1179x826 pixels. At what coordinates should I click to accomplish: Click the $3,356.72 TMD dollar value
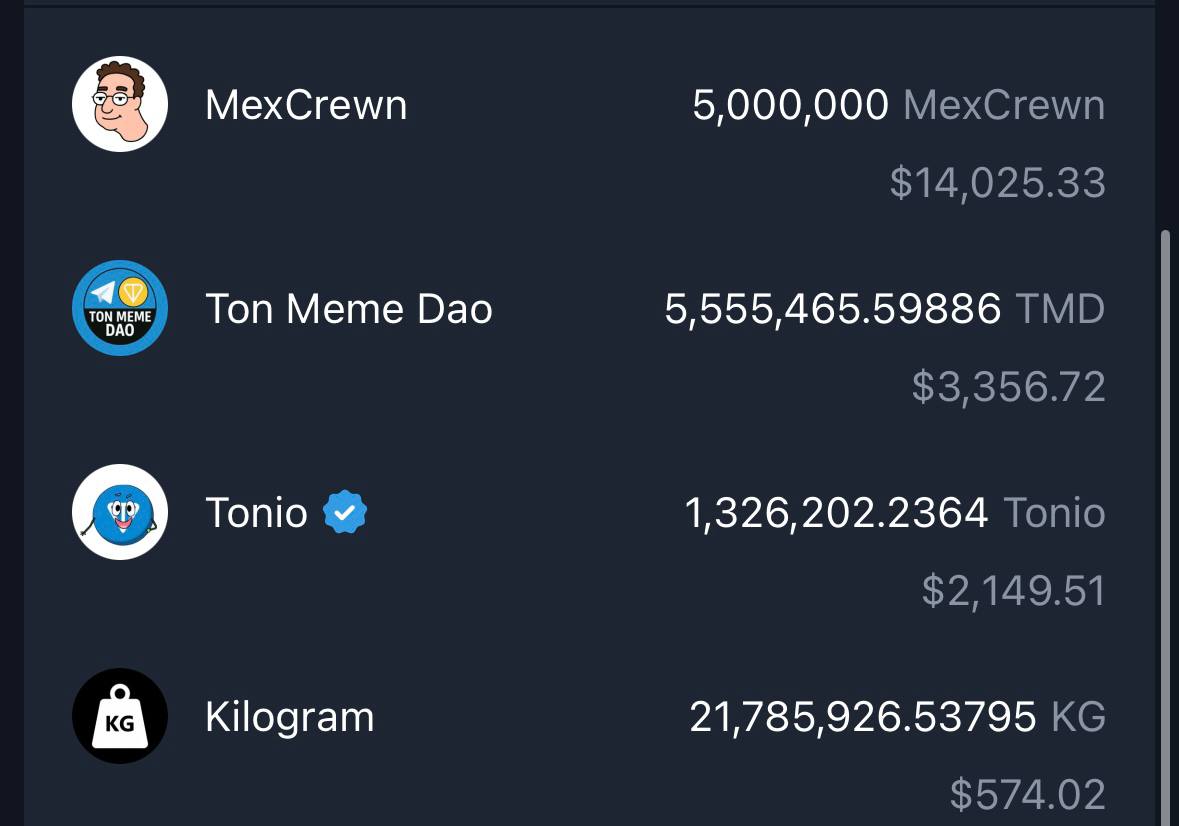(x=1008, y=386)
